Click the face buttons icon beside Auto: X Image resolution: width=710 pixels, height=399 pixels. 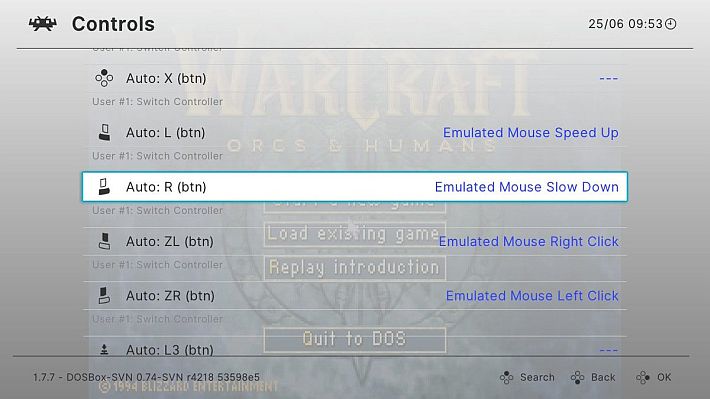click(x=104, y=78)
